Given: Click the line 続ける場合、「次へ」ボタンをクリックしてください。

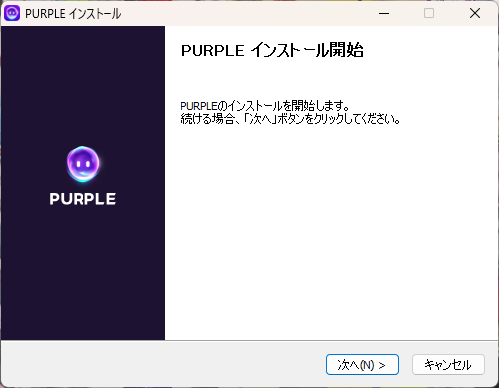Looking at the screenshot, I should coord(290,119).
